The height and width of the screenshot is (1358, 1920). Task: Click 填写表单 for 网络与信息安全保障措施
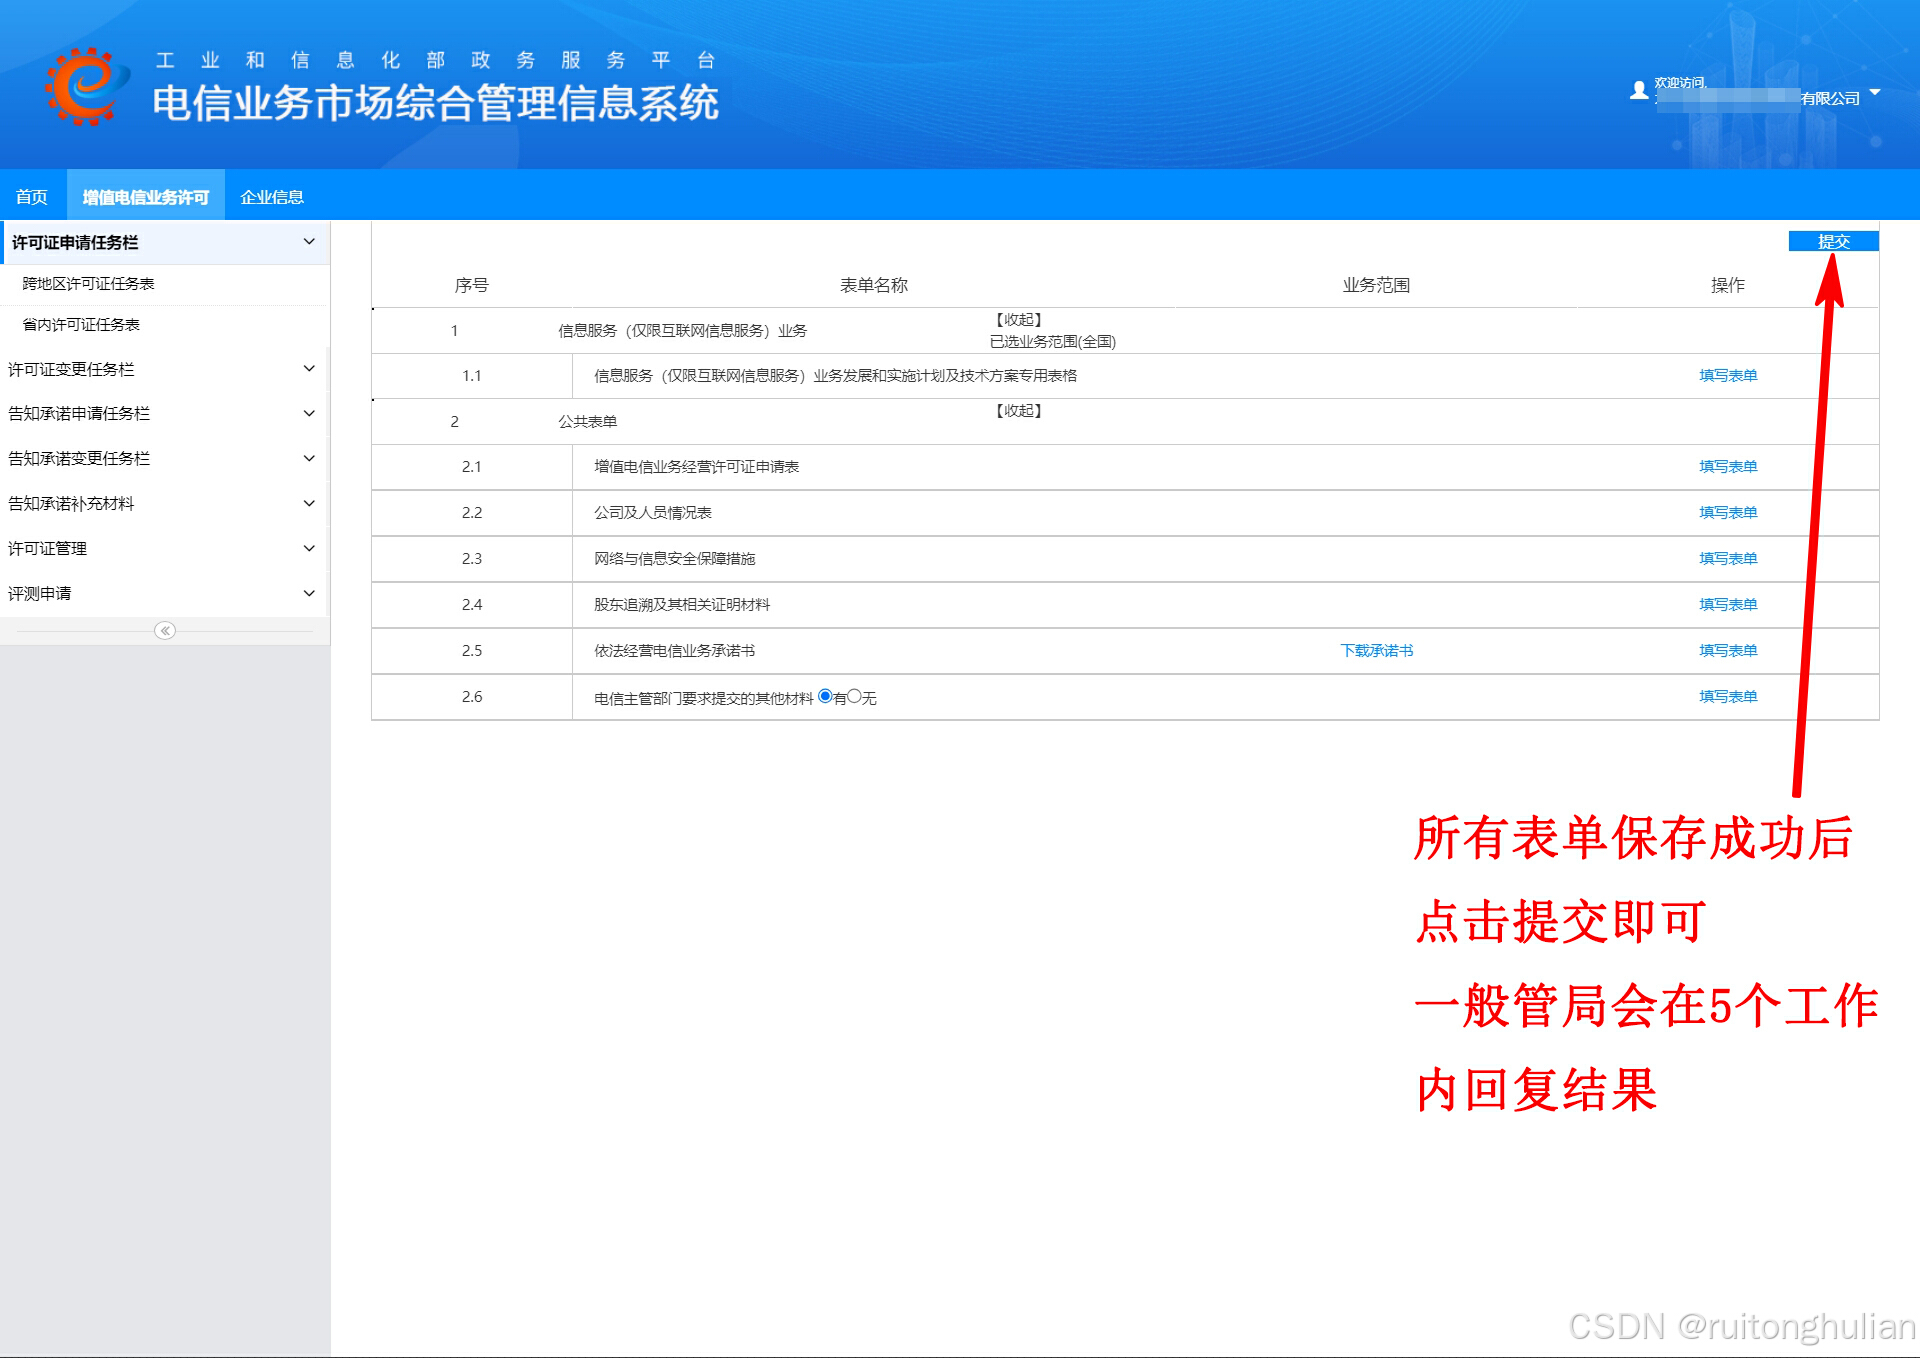[1727, 559]
